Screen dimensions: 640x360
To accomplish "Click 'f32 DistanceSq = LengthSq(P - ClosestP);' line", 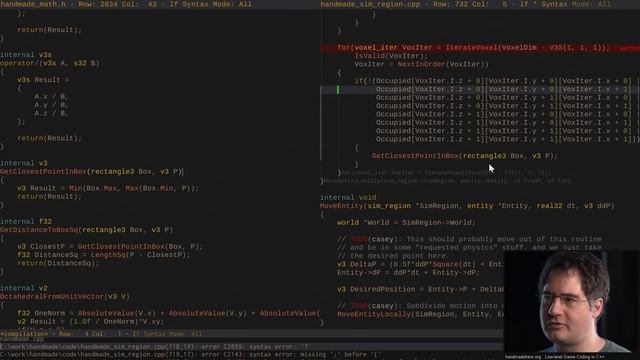I will click(104, 255).
